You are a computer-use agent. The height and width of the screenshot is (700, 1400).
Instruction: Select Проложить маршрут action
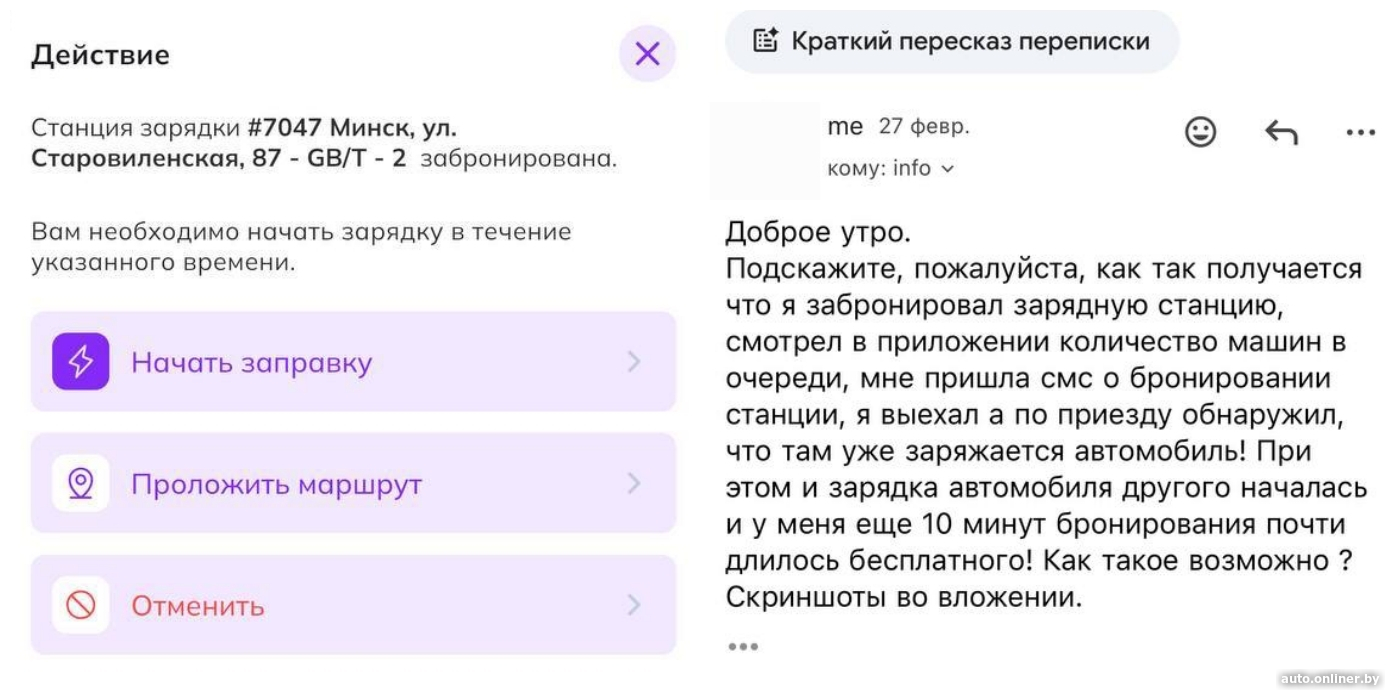click(x=277, y=484)
